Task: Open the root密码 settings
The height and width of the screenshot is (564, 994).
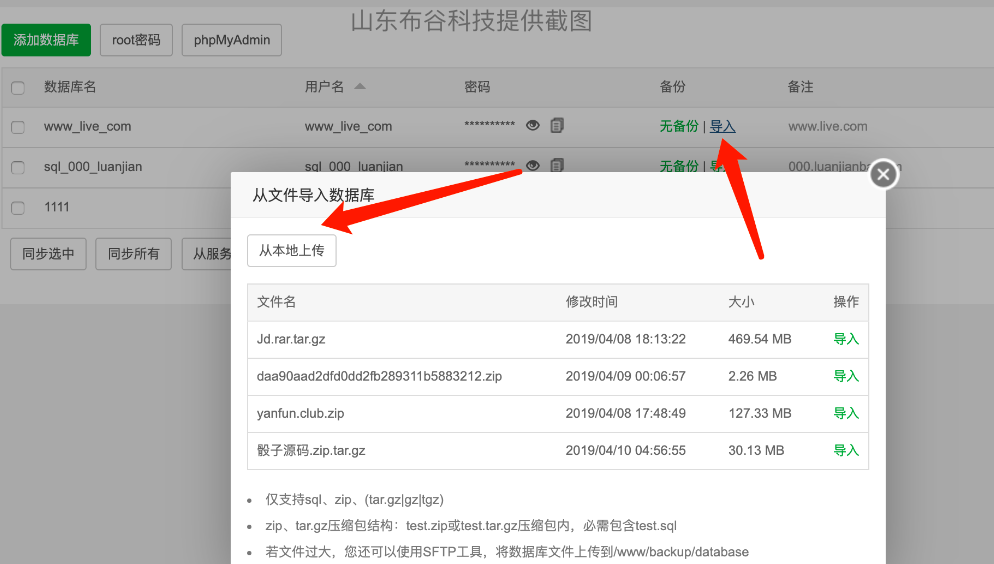Action: point(136,40)
